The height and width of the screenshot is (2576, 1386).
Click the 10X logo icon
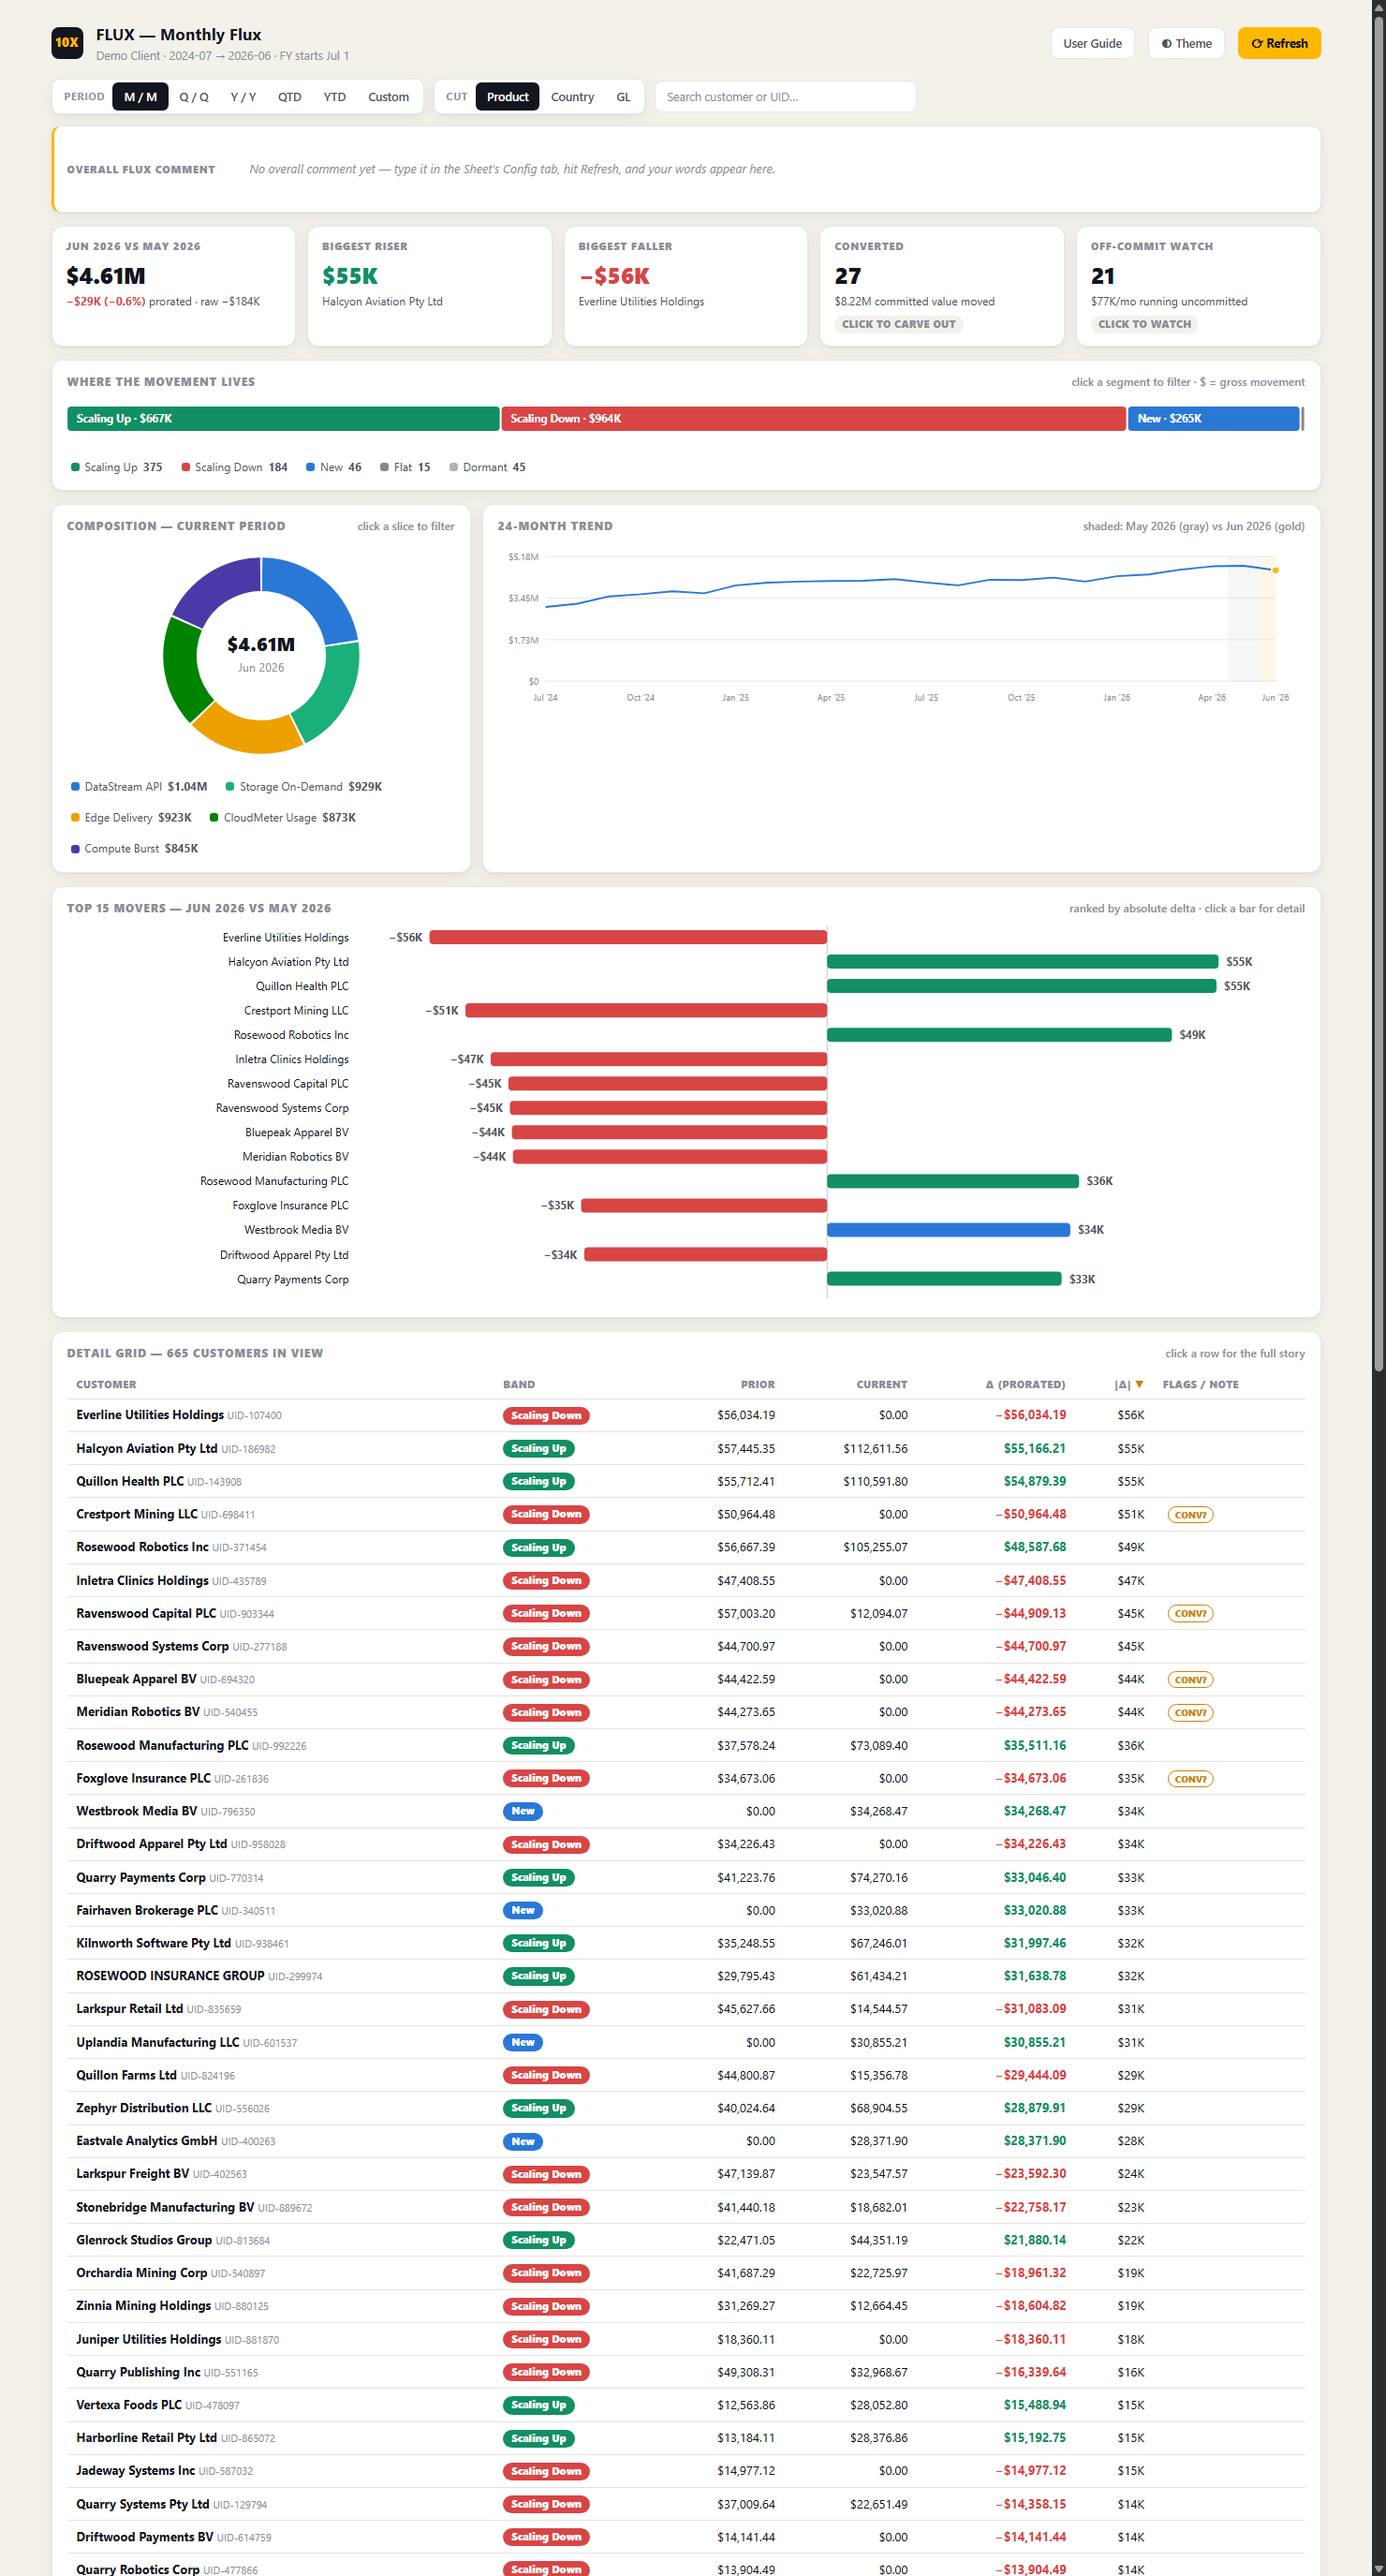click(x=67, y=43)
